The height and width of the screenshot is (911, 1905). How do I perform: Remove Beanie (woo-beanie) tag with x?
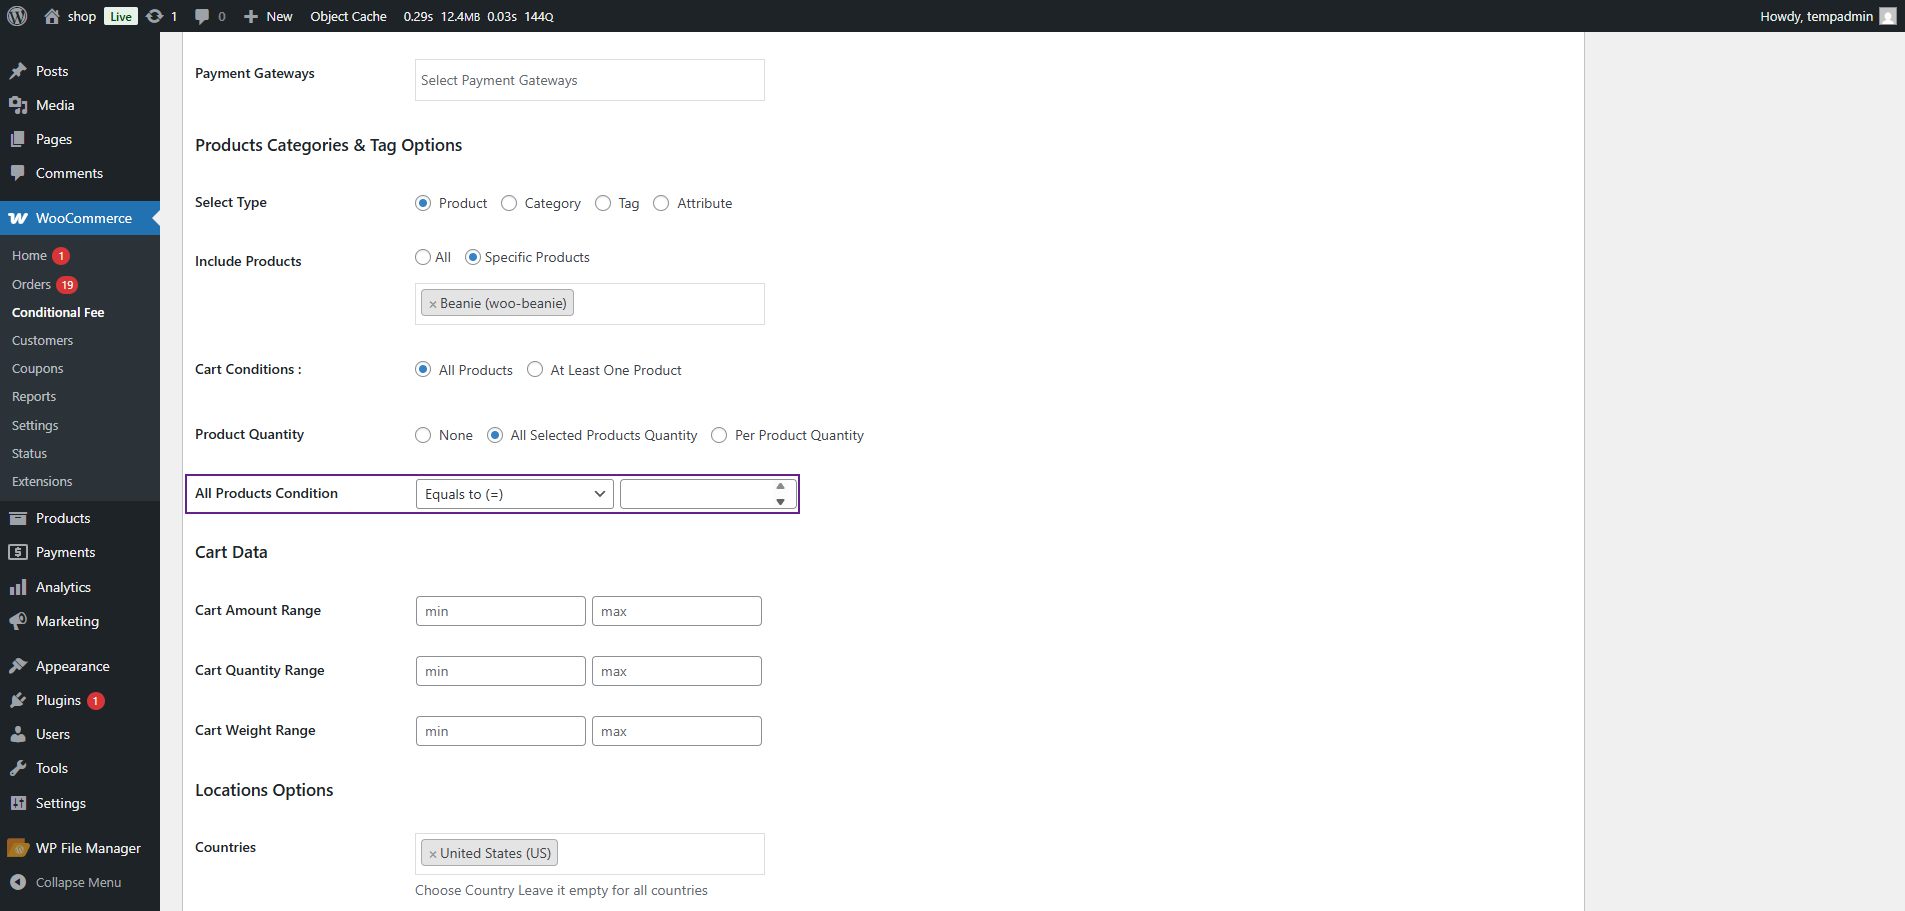[x=433, y=304]
